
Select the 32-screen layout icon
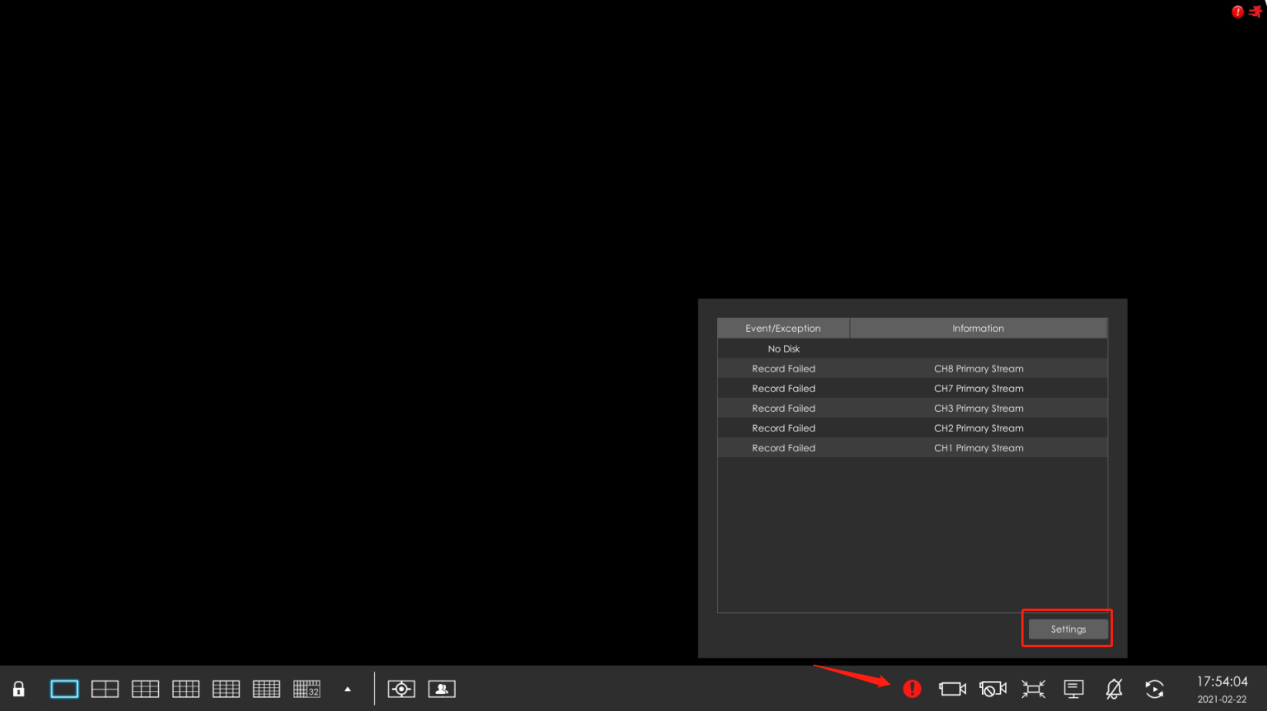click(307, 689)
